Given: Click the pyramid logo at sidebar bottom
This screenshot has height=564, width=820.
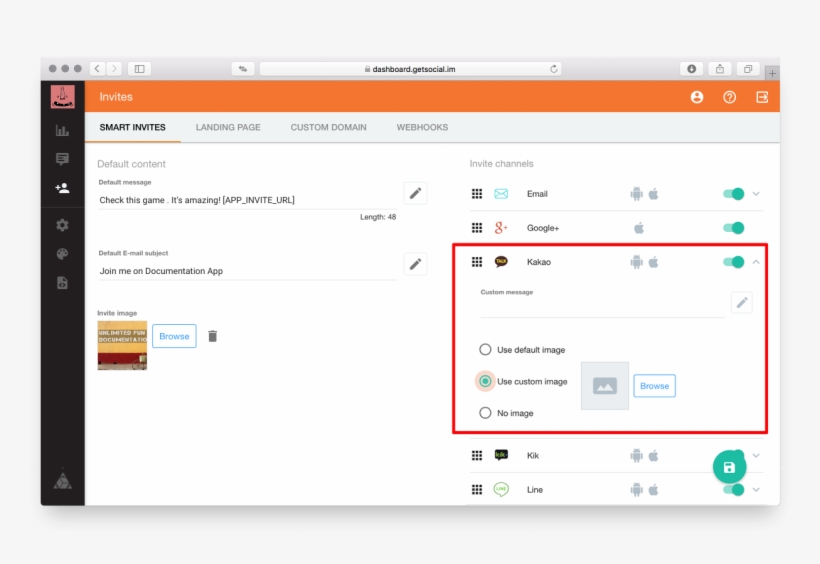Looking at the screenshot, I should pos(63,479).
